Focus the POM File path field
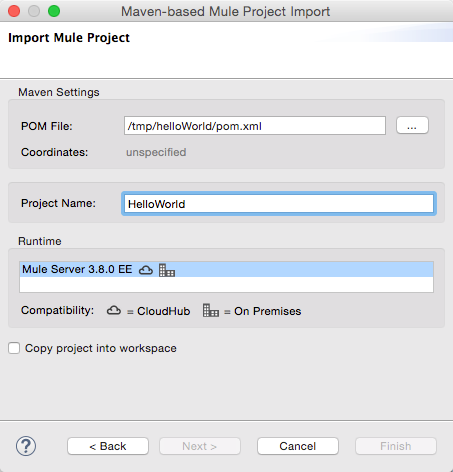The width and height of the screenshot is (453, 472). [255, 126]
